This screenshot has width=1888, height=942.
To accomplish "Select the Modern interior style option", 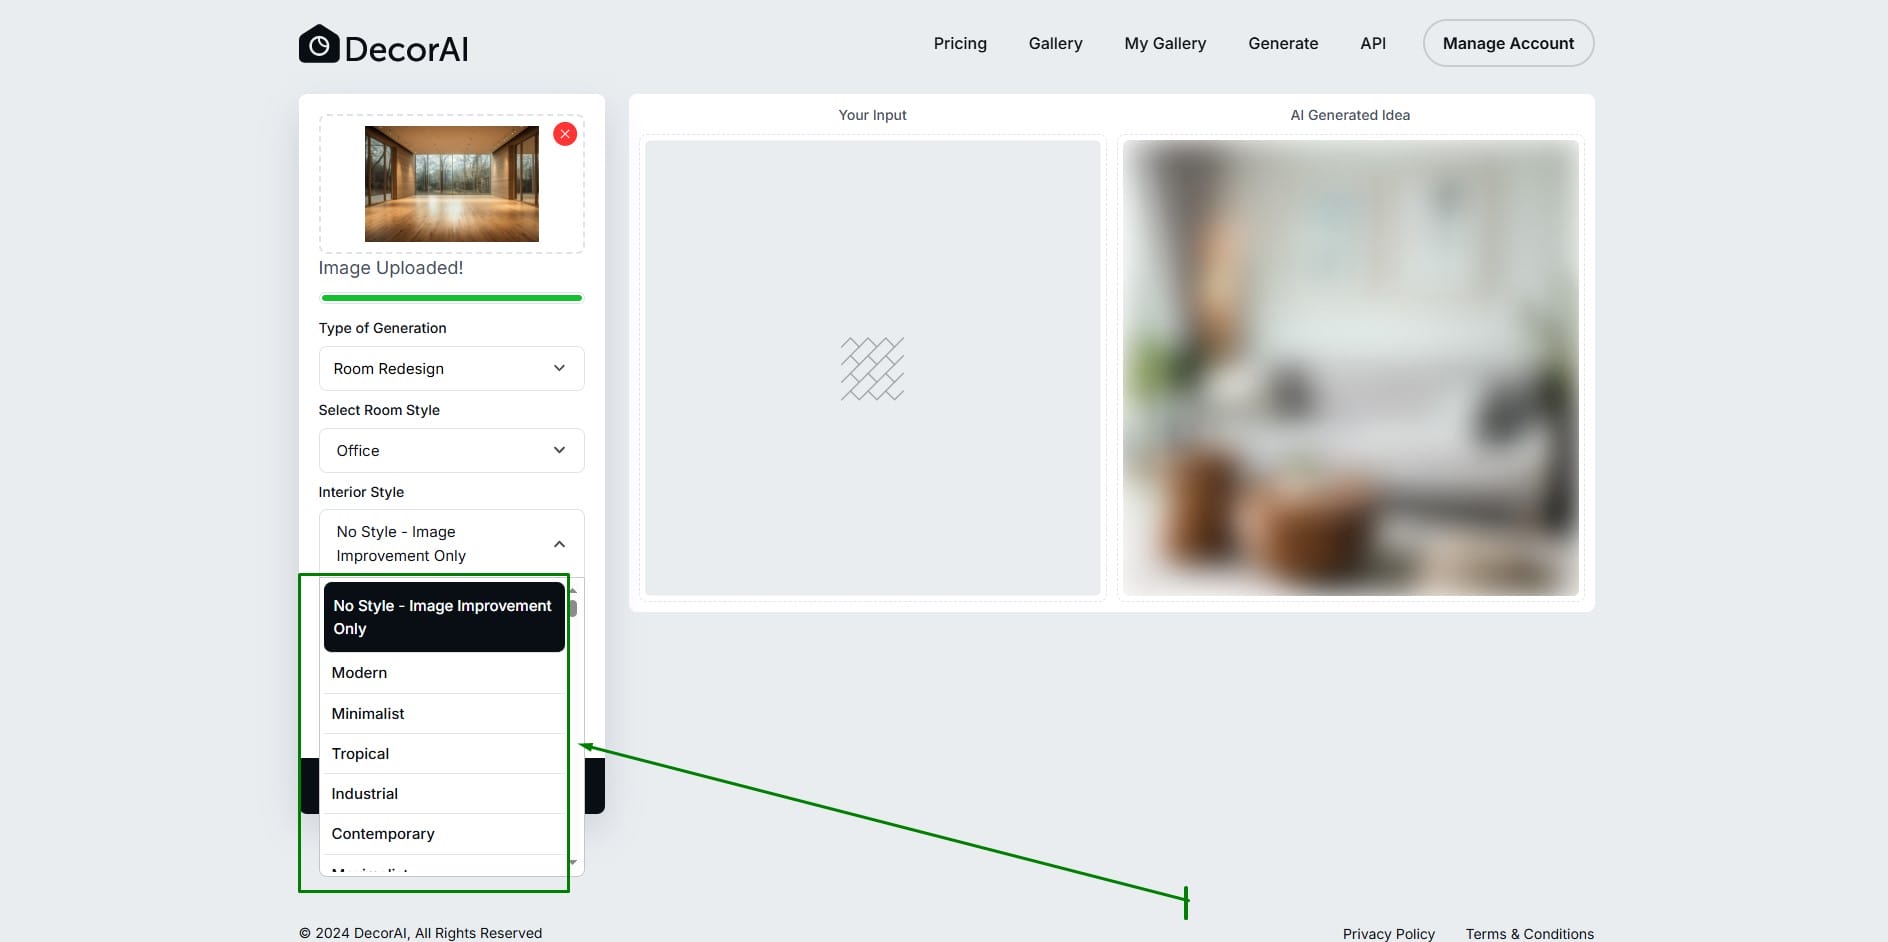I will pos(359,672).
